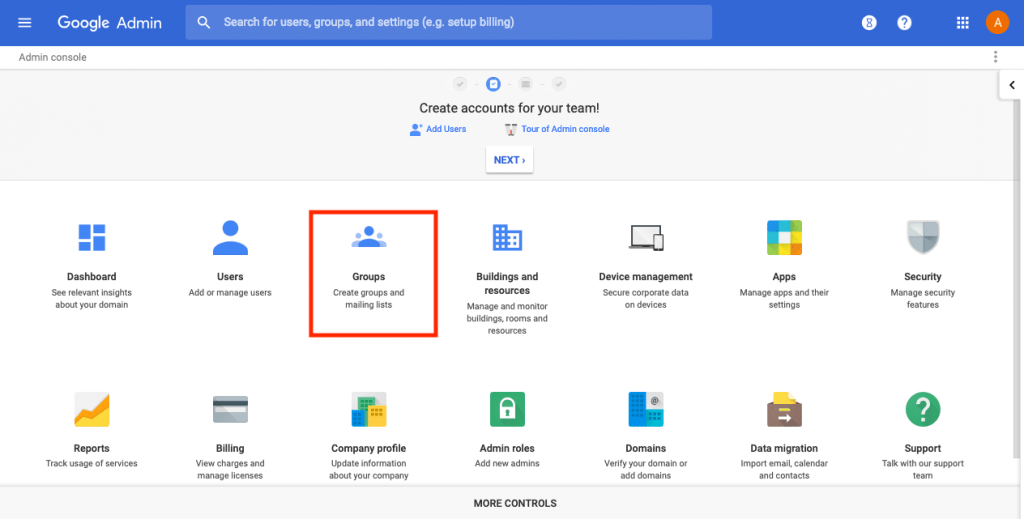Image resolution: width=1024 pixels, height=519 pixels.
Task: Click the Security shield icon
Action: pyautogui.click(x=923, y=238)
